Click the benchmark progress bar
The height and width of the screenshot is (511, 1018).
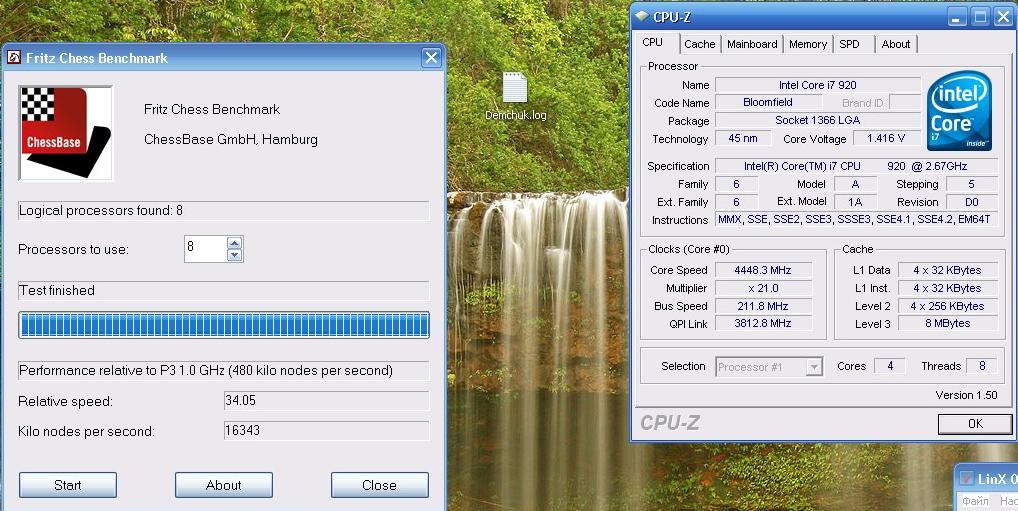click(224, 325)
